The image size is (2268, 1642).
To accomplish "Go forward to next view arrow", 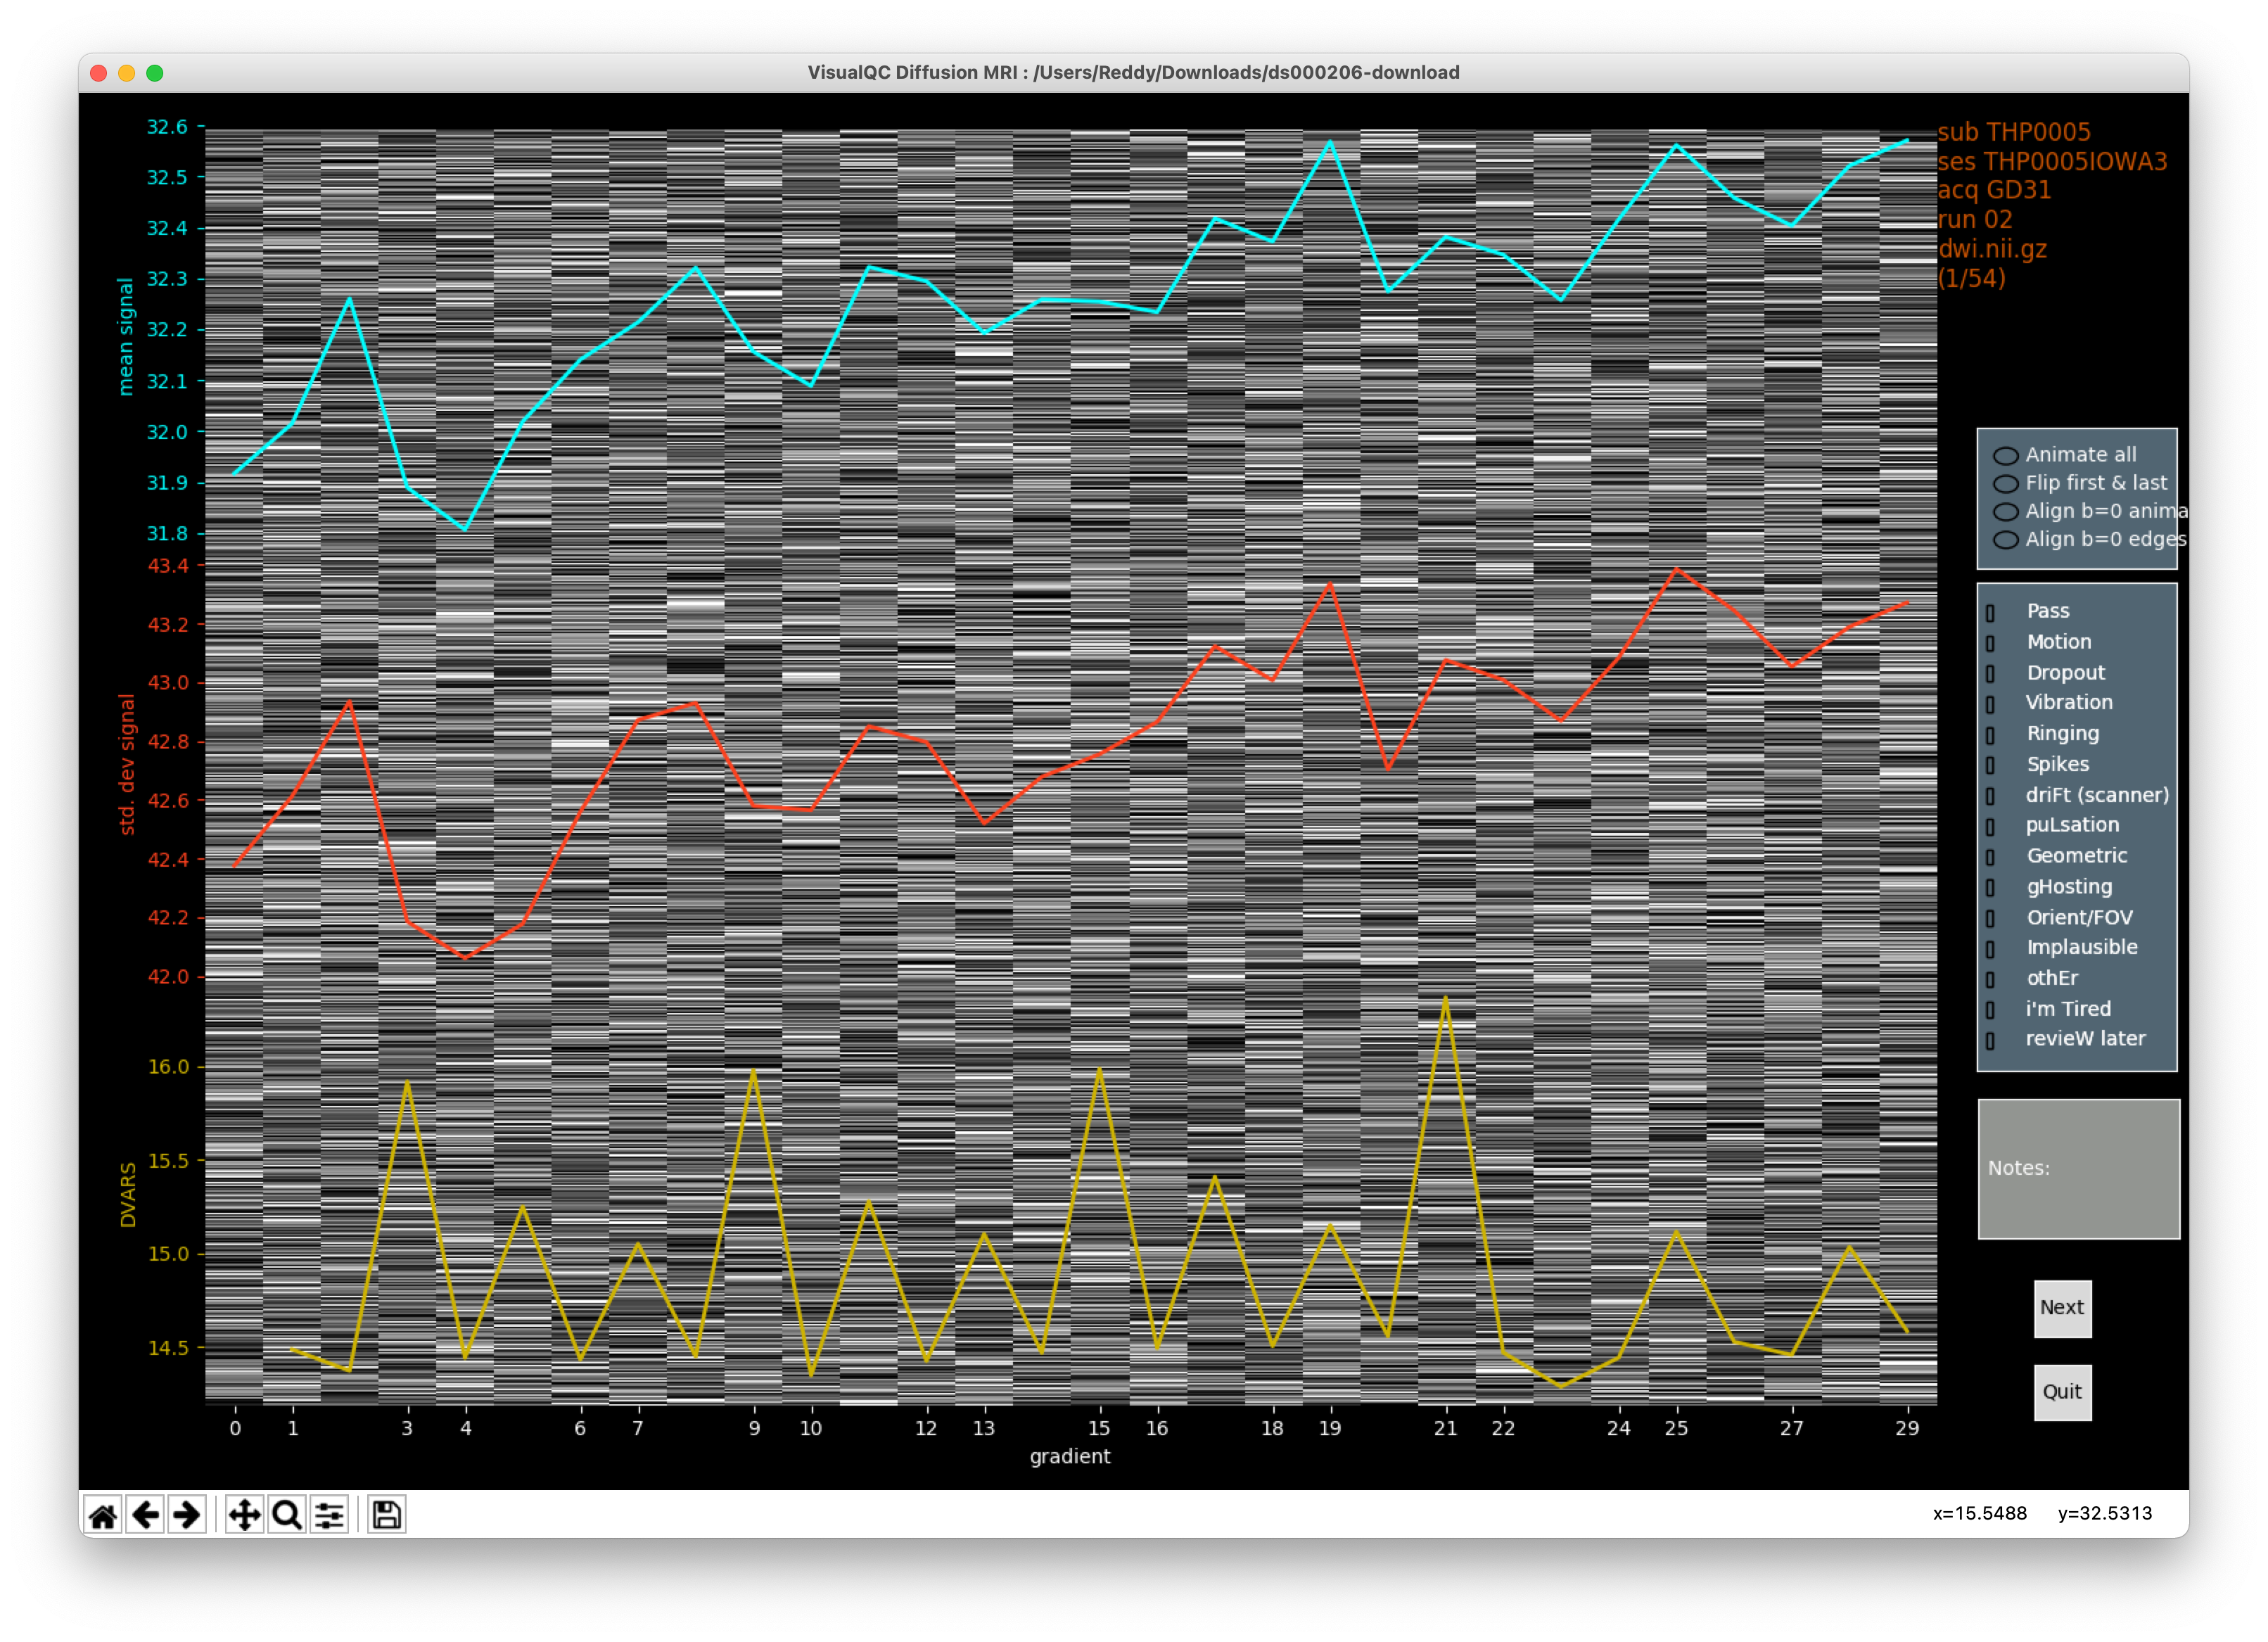I will click(187, 1514).
